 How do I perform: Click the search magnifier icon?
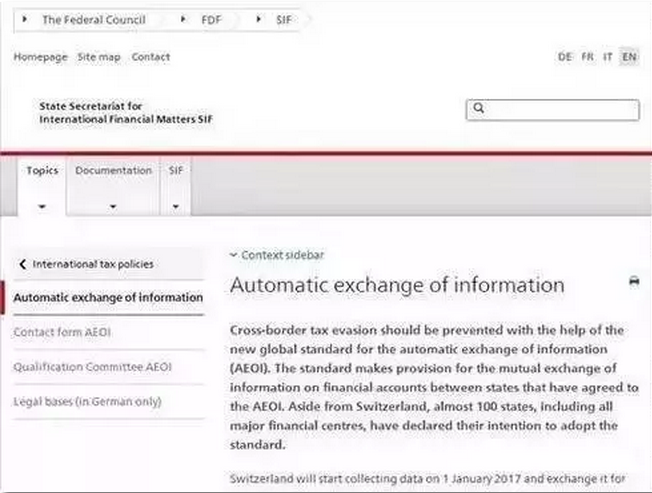[479, 109]
